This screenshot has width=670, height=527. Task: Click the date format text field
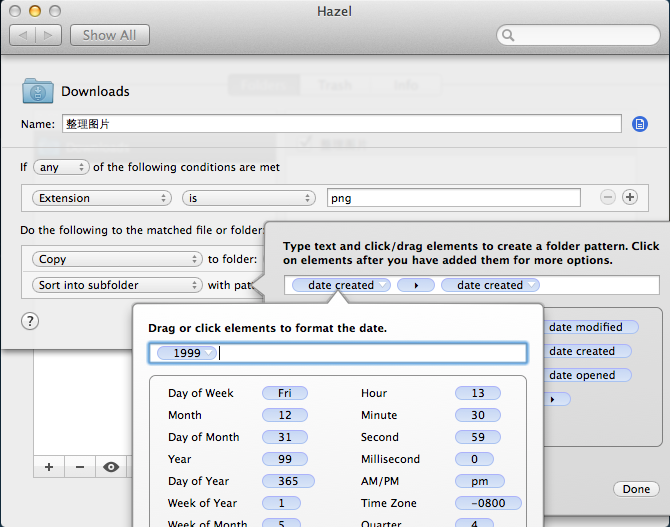(338, 353)
